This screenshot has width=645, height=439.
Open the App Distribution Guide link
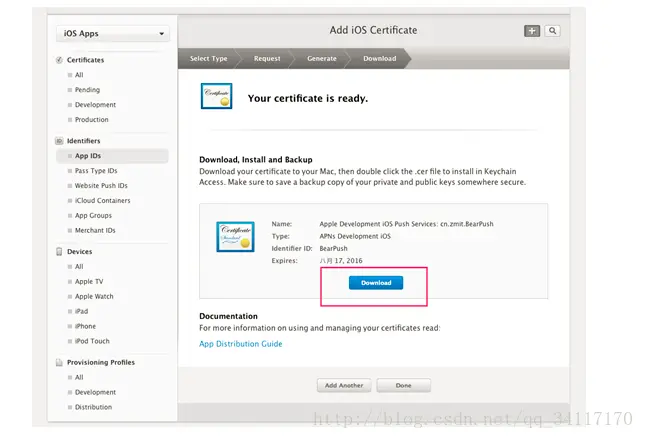point(241,344)
